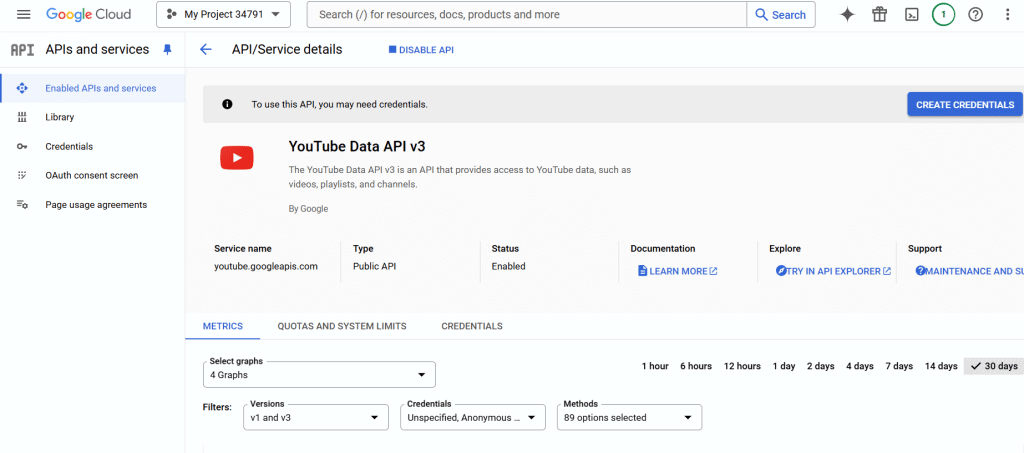Expand the Versions filter dropdown

pos(316,417)
